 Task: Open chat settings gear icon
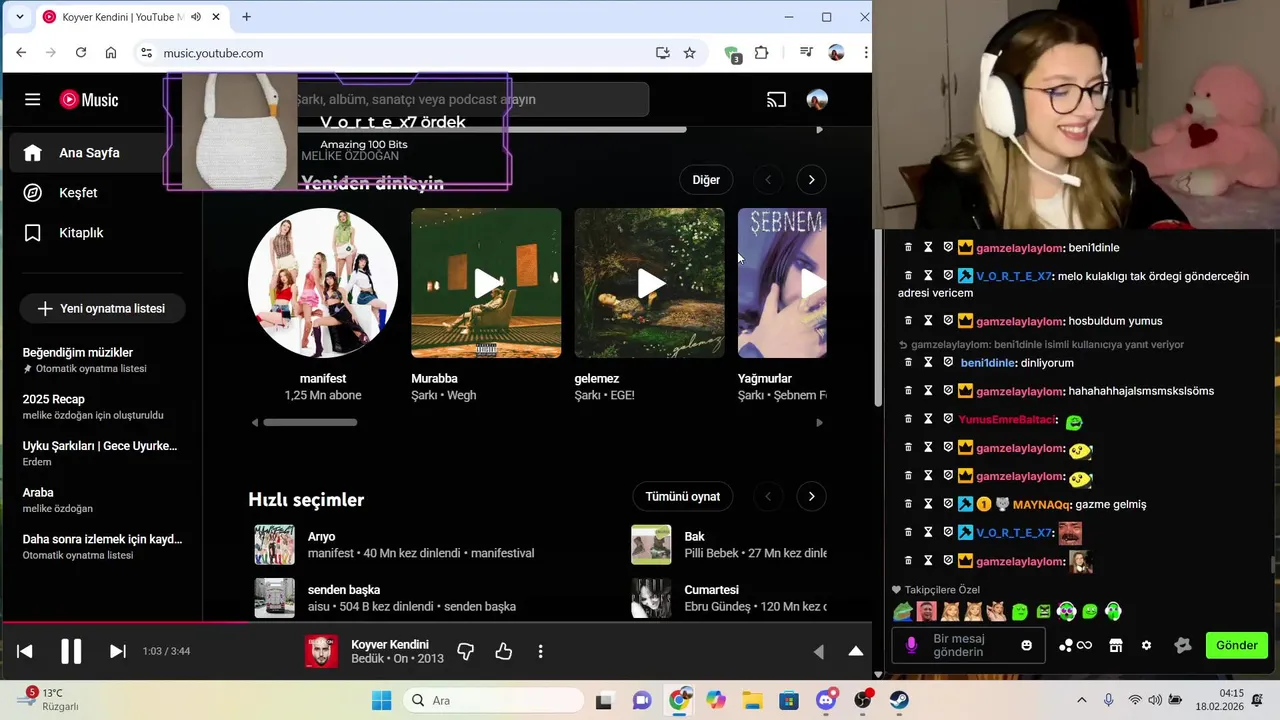(x=1146, y=645)
